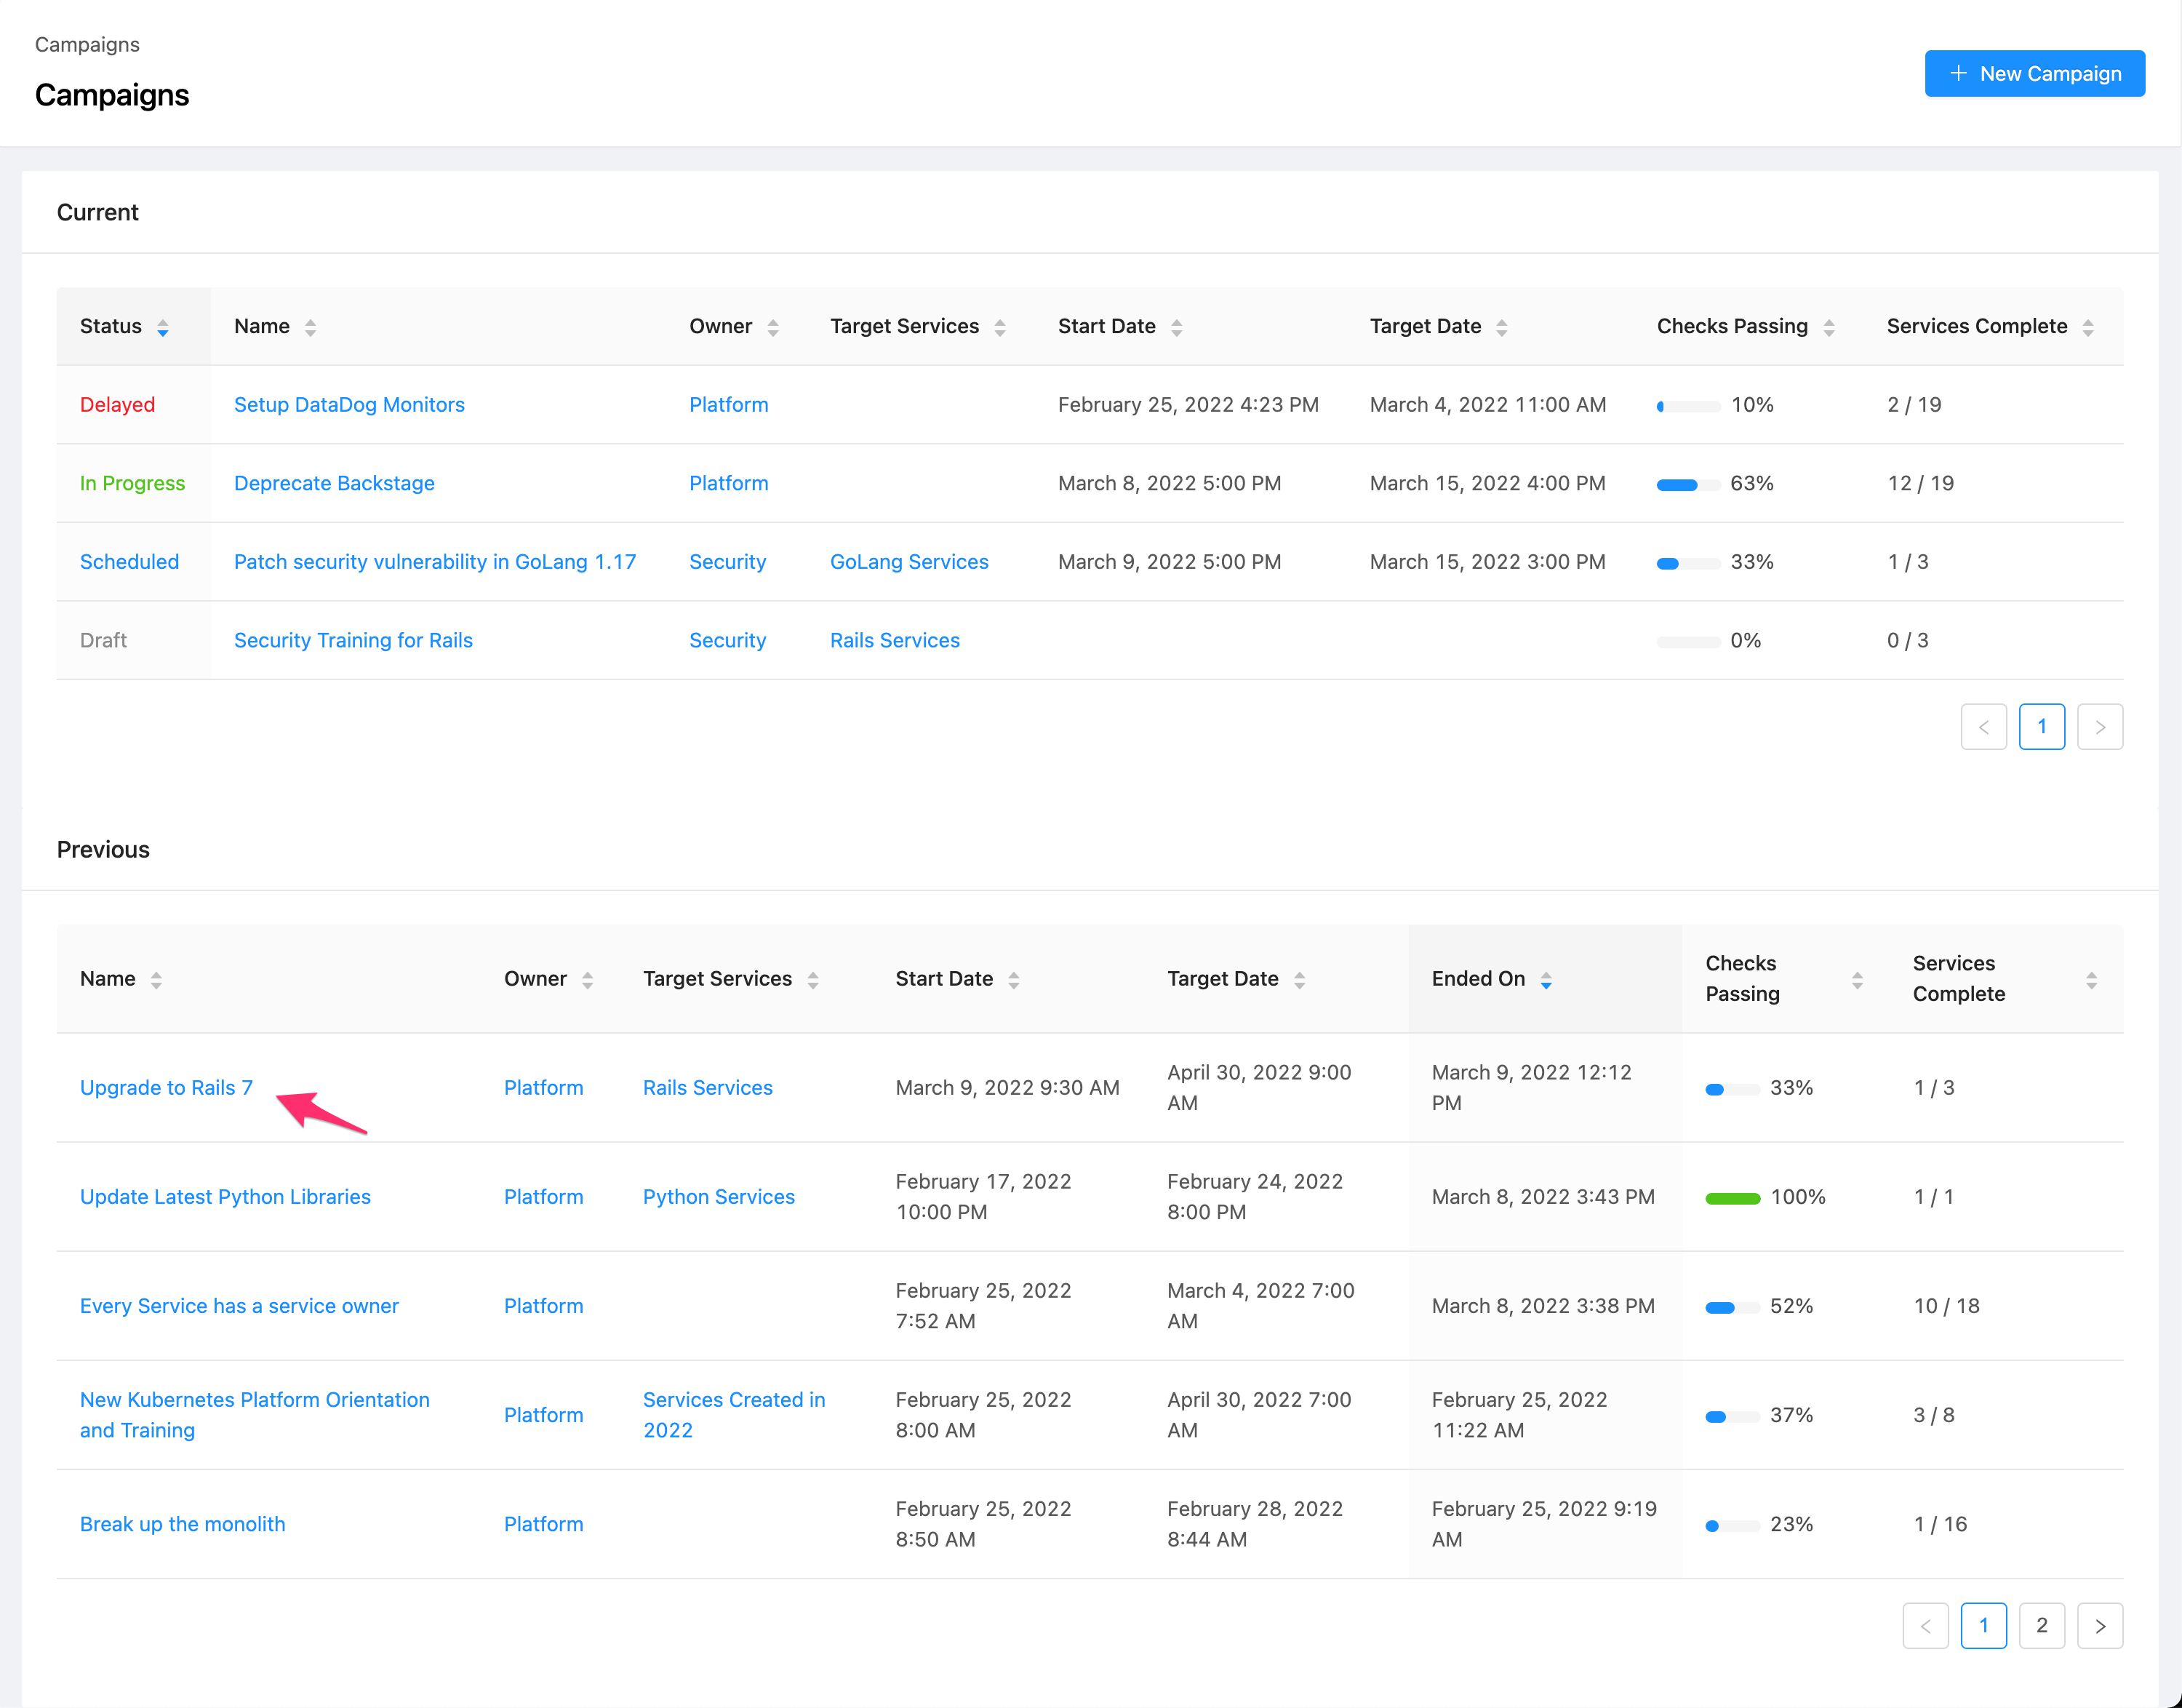The image size is (2182, 1708).
Task: Open page 2 of Previous campaigns
Action: (x=2042, y=1626)
